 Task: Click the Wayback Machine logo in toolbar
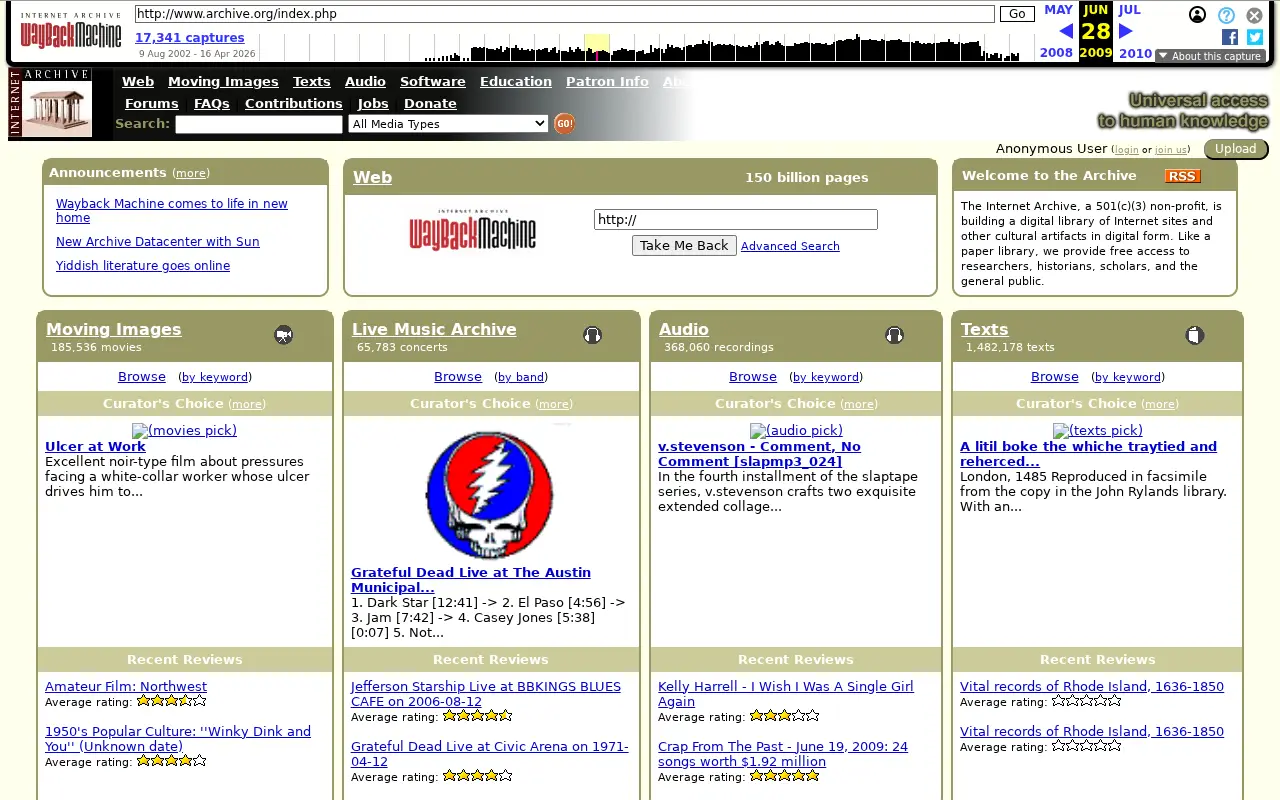coord(71,31)
